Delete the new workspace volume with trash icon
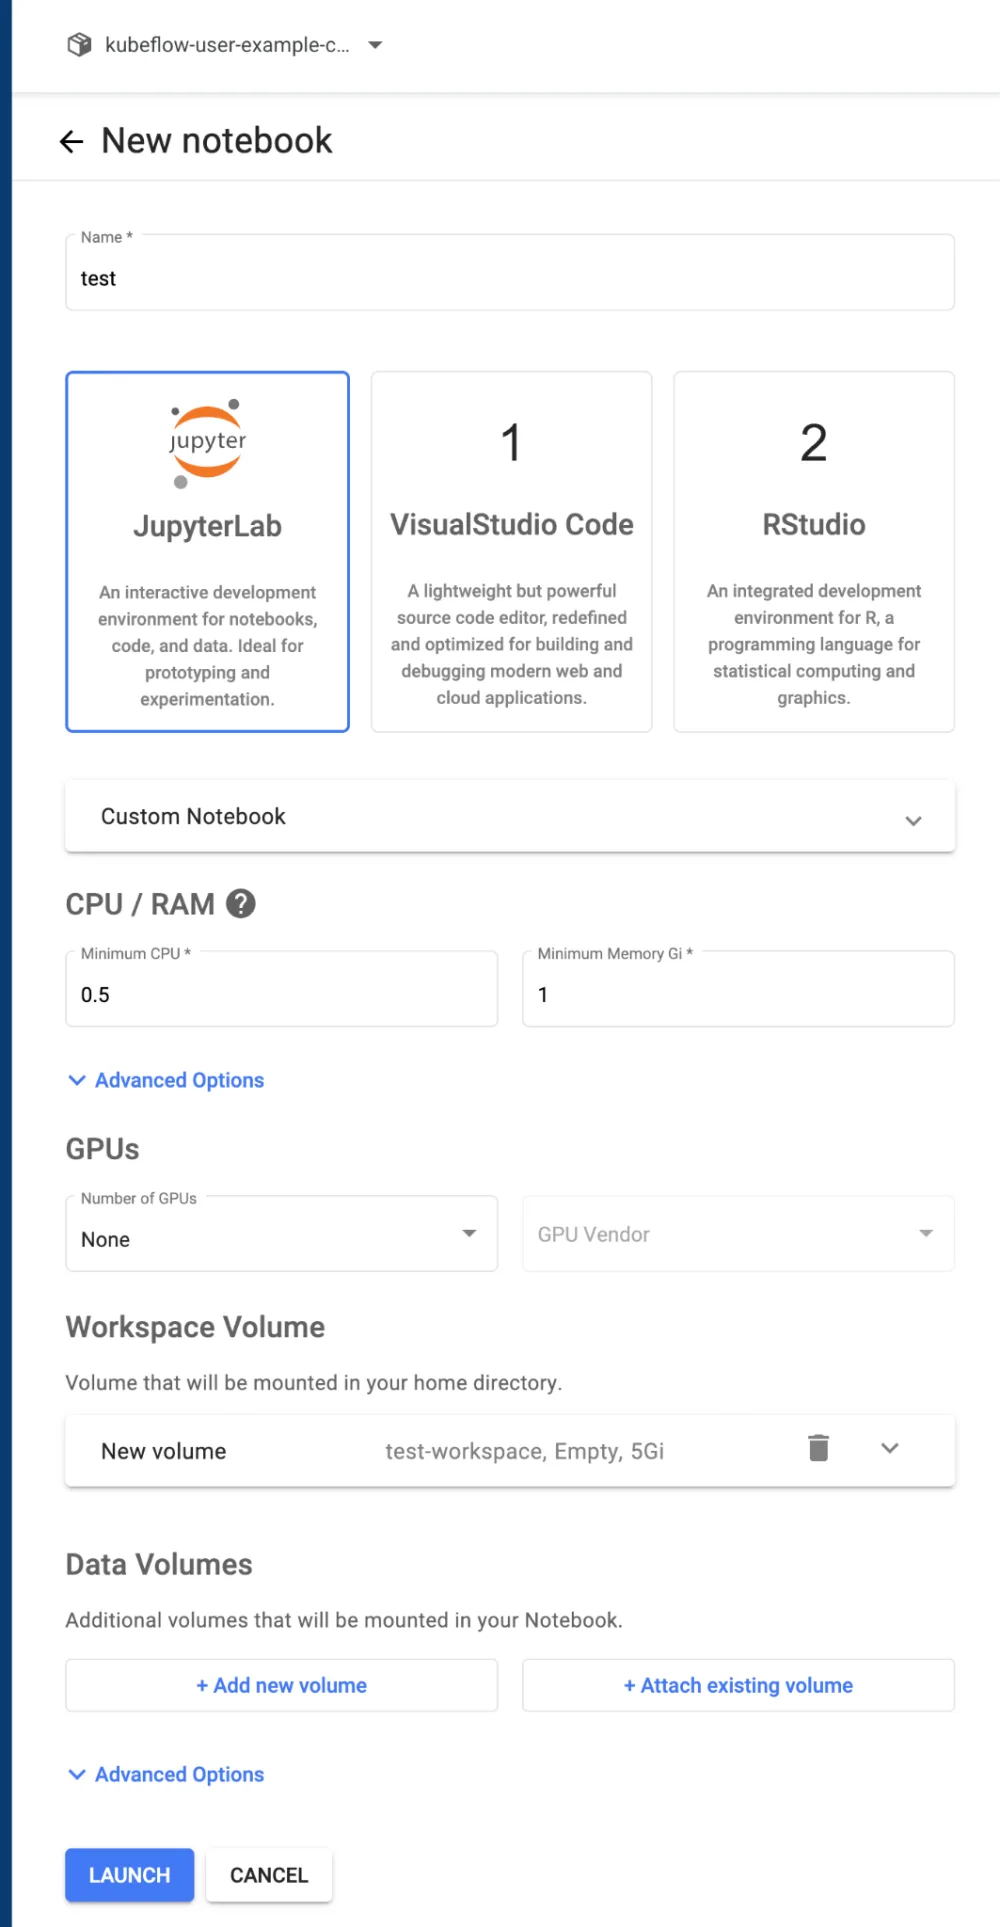This screenshot has height=1927, width=1000. (818, 1448)
